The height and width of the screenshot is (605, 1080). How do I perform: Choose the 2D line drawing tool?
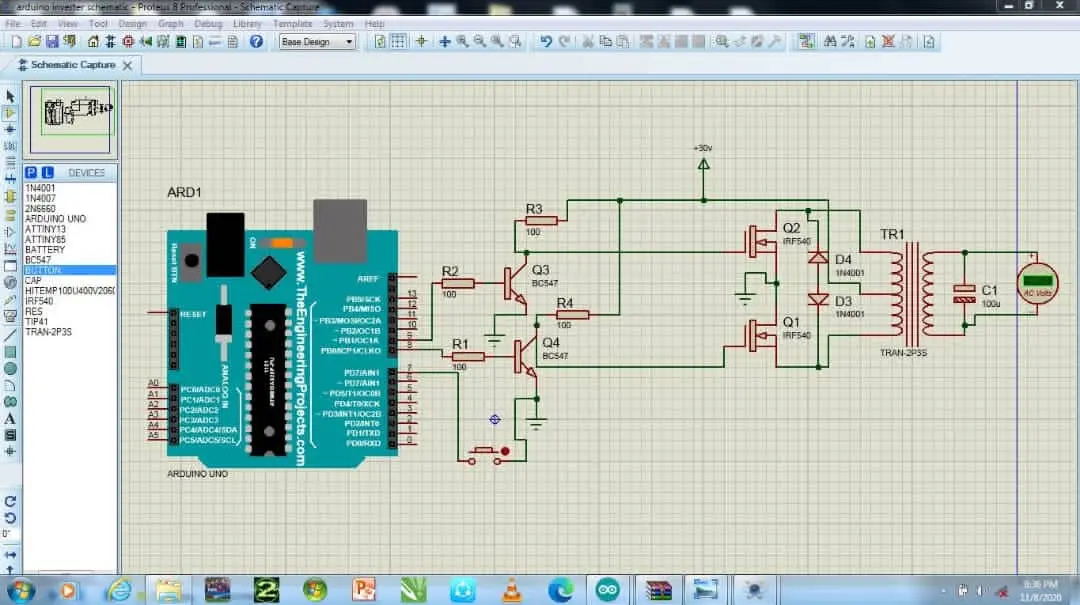pos(10,336)
